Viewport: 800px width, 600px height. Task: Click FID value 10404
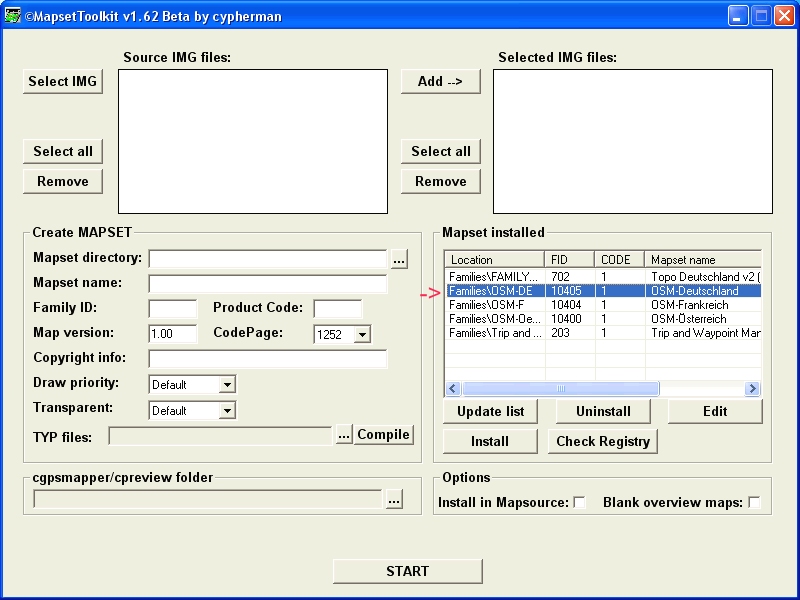566,305
